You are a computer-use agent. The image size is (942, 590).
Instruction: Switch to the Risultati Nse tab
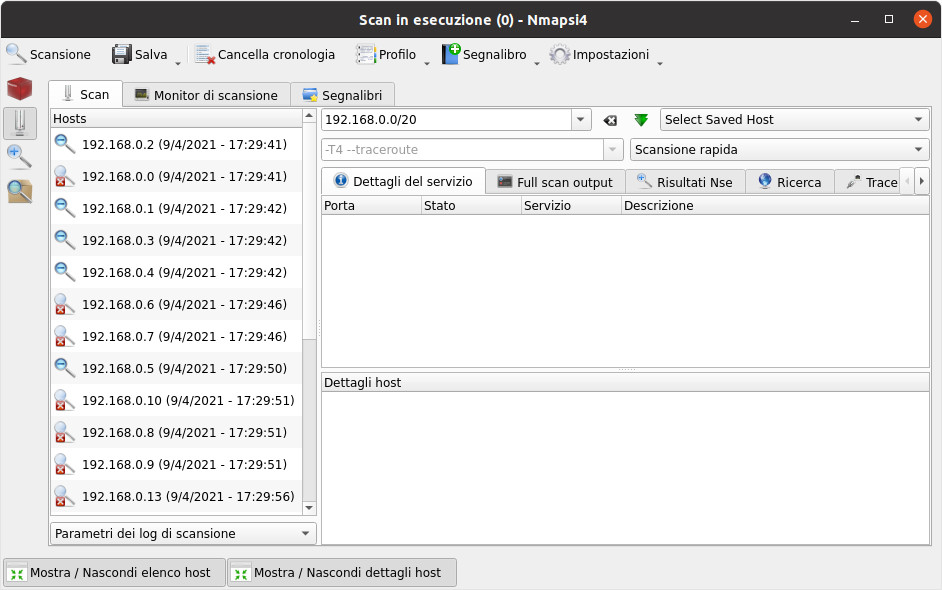[685, 182]
